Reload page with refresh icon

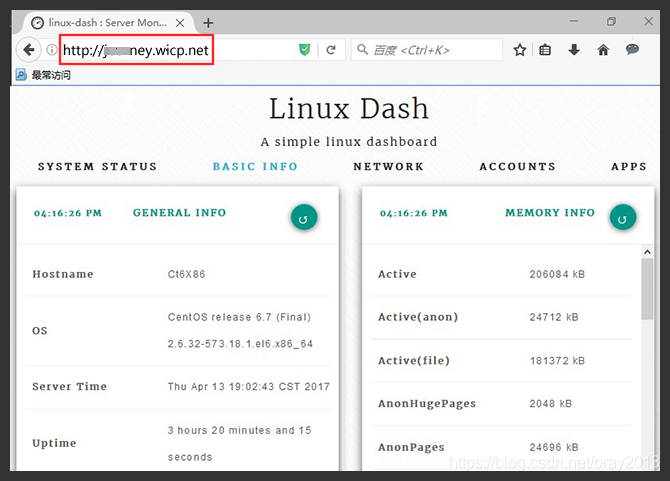[331, 50]
